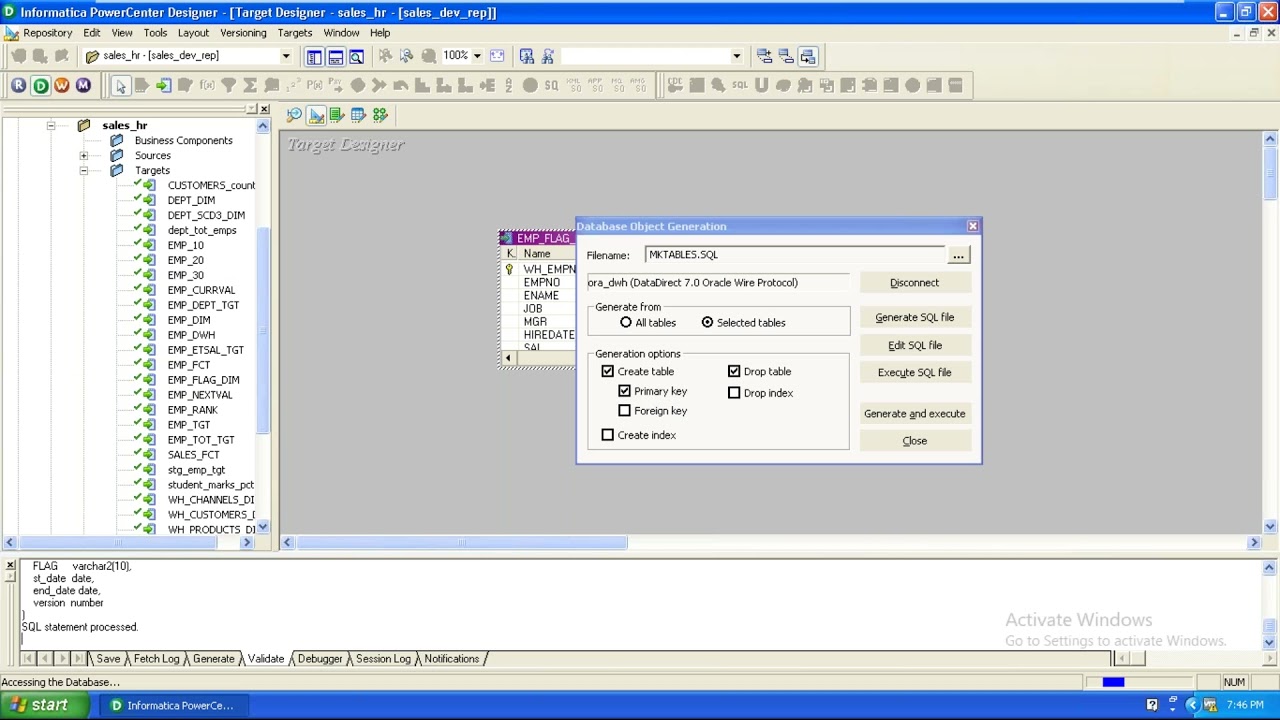This screenshot has height=720, width=1280.
Task: Open the Repository menu
Action: point(48,33)
